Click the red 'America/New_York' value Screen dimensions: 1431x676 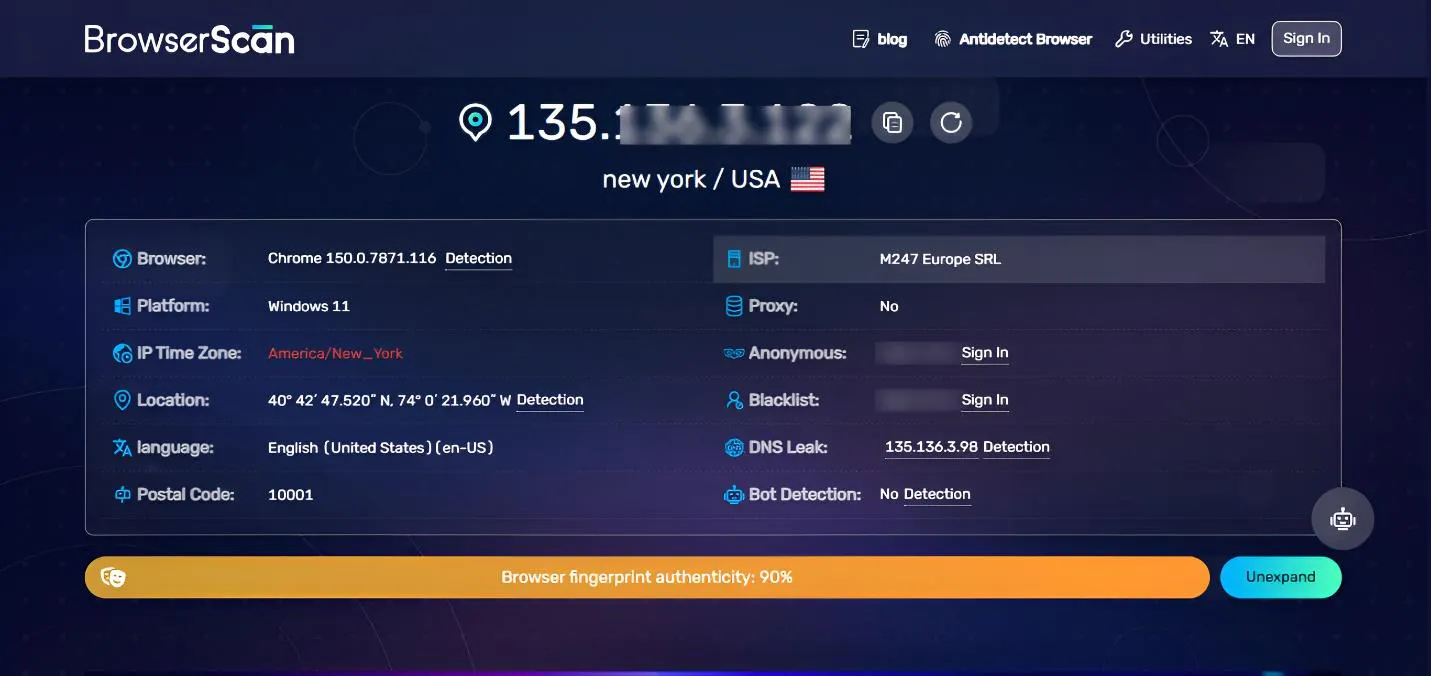[335, 353]
